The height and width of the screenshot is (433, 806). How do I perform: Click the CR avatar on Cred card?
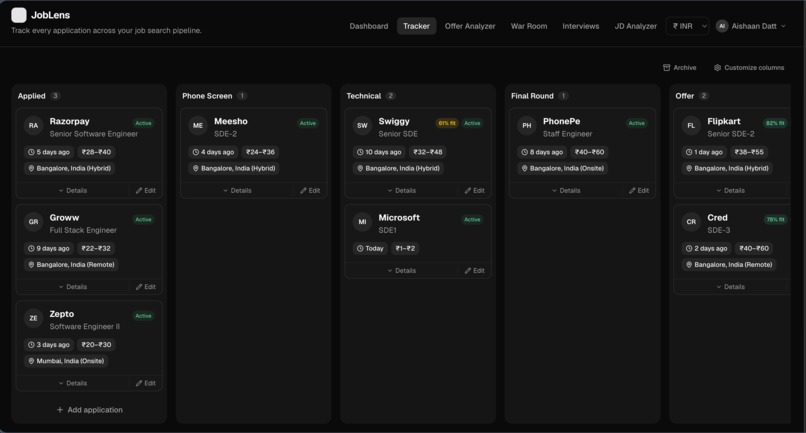coord(691,222)
